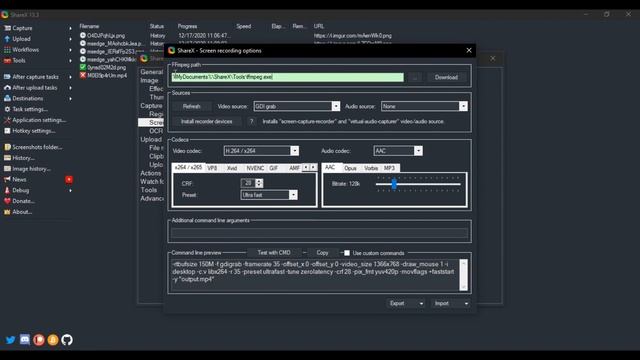Expand Debug submenu arrow in sidebar
Screen dimensions: 640x360
[70, 191]
